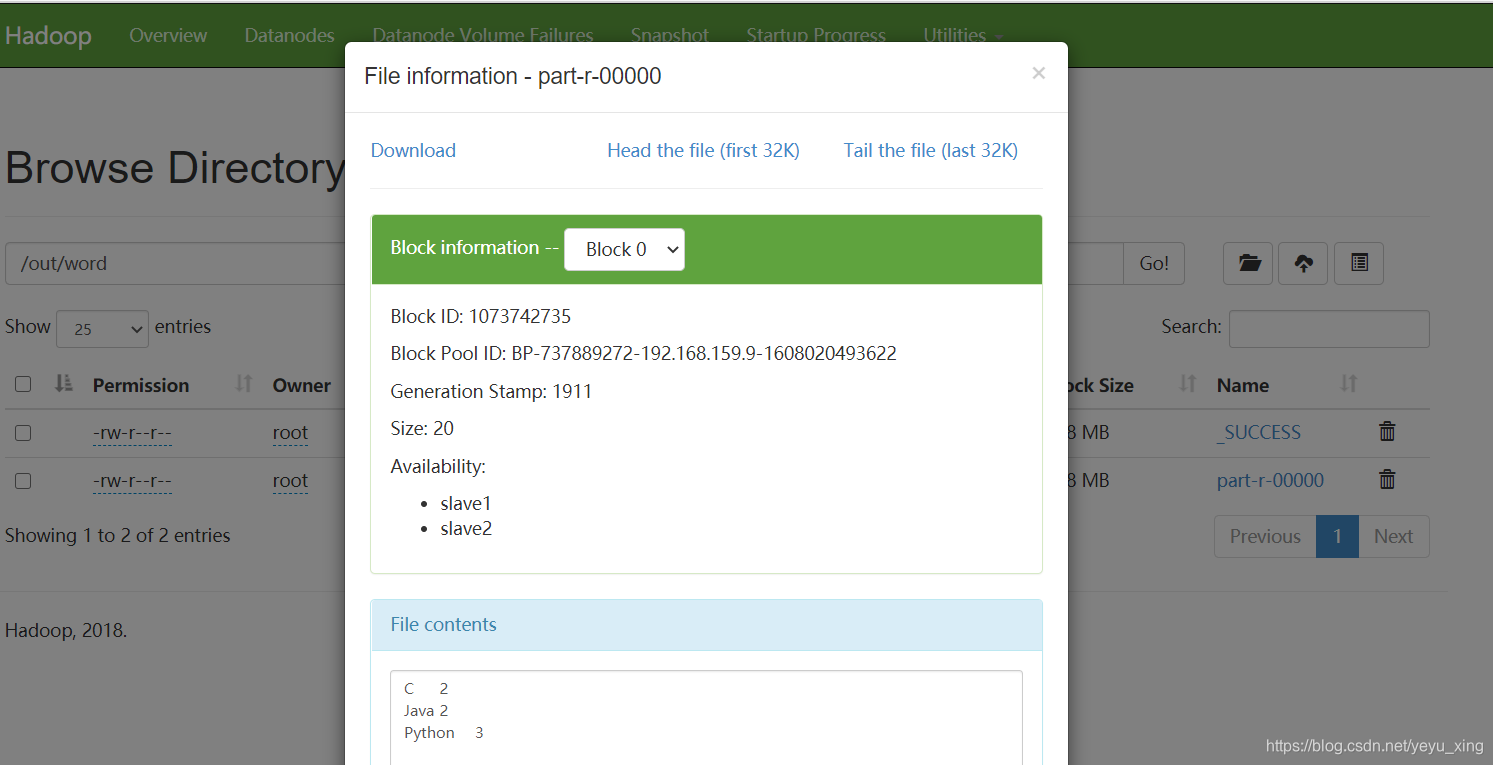
Task: Open the part-r-00000 file link
Action: (x=1270, y=480)
